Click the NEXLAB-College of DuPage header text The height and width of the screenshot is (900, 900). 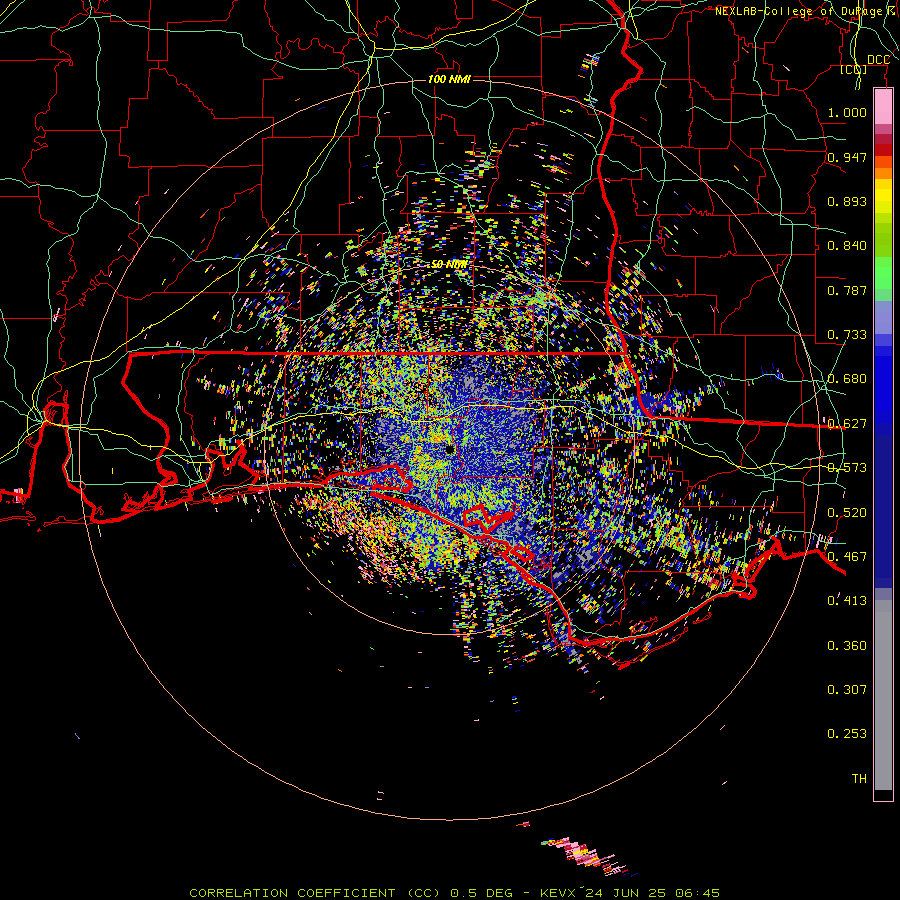pos(806,11)
